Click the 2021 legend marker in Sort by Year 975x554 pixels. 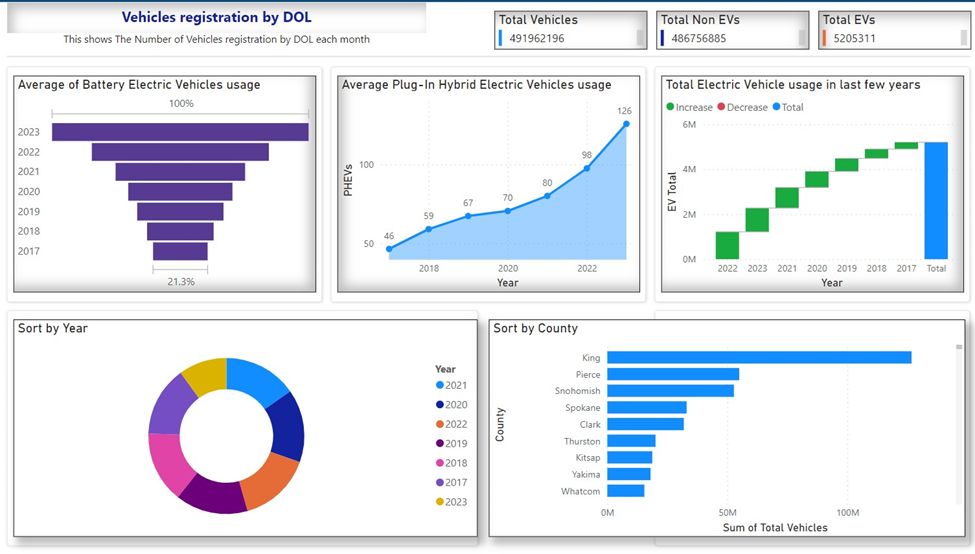pos(440,385)
